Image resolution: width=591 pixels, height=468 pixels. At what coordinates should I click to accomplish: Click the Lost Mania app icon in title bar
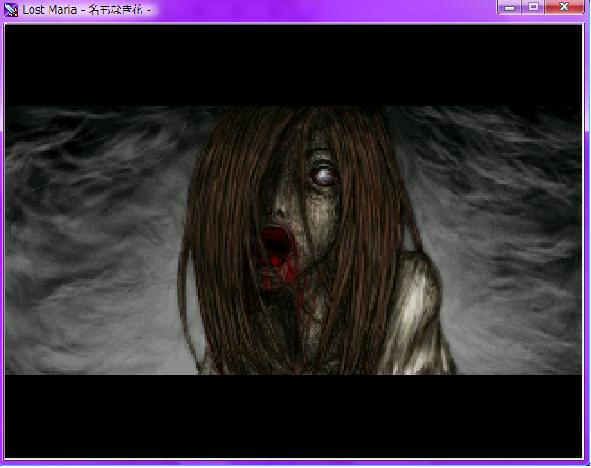(11, 9)
